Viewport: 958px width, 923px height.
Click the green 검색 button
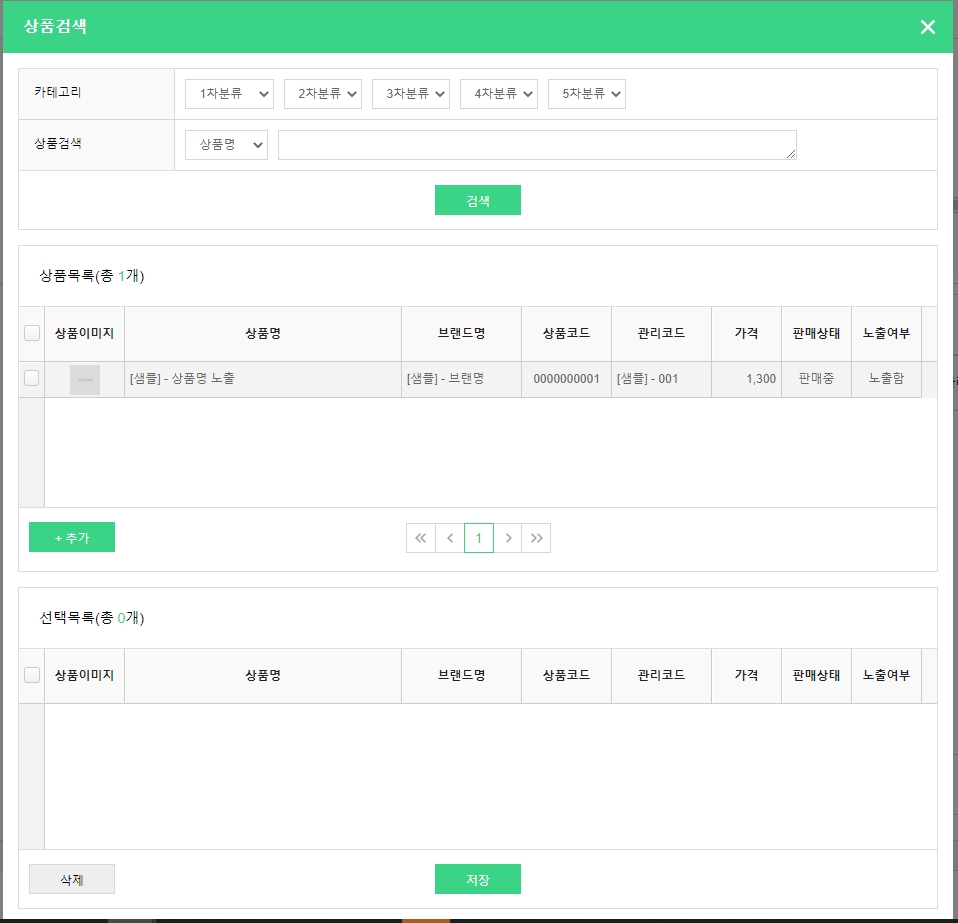(x=477, y=200)
